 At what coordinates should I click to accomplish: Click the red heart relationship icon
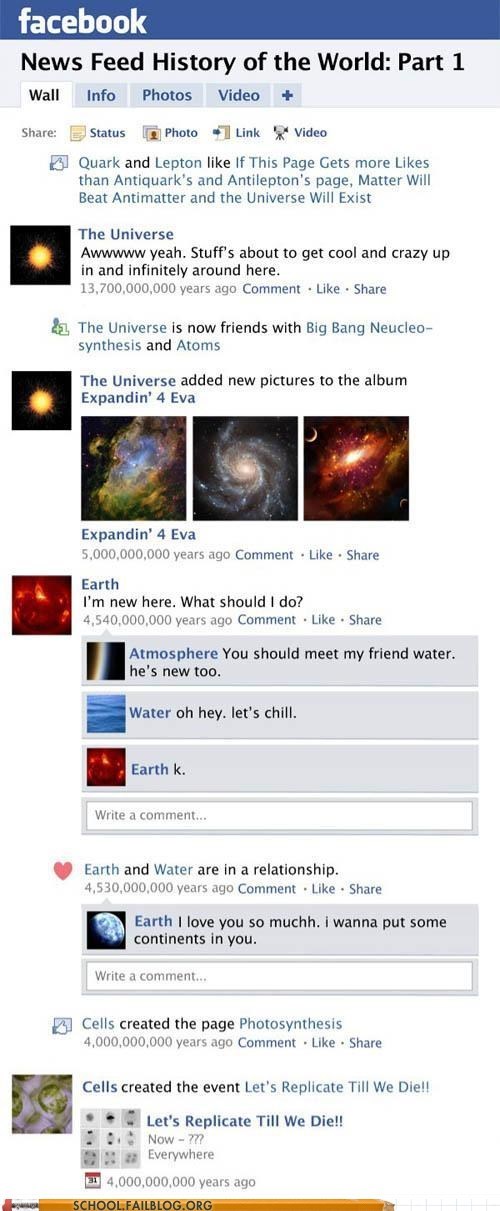click(x=63, y=870)
